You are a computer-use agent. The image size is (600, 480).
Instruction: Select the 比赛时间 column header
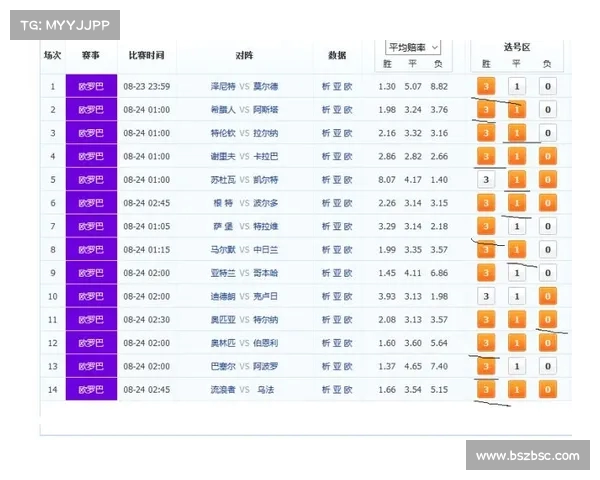click(x=147, y=56)
